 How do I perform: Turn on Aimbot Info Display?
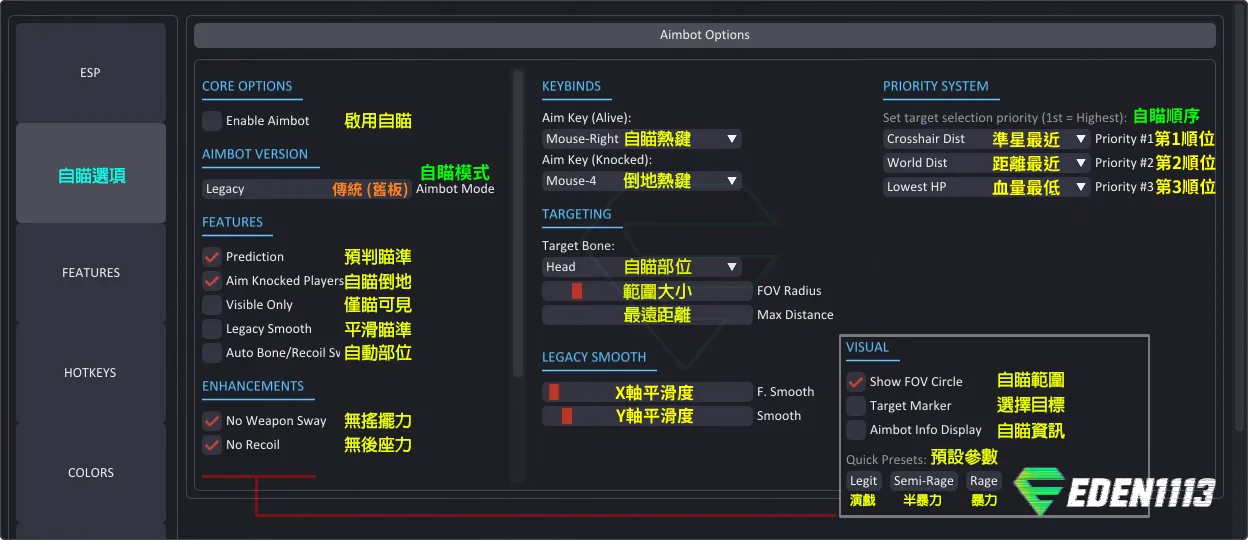pos(856,430)
